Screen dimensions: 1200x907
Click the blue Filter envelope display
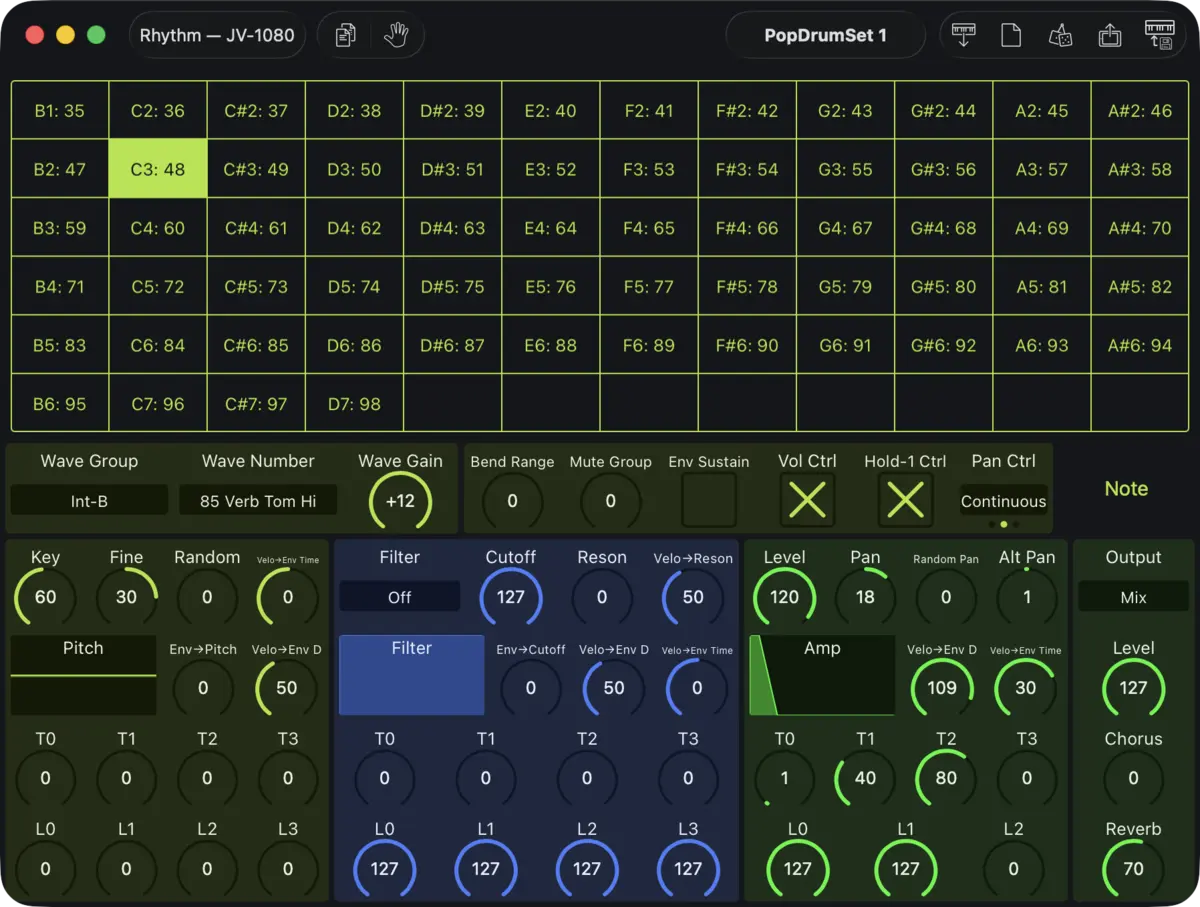(x=412, y=675)
